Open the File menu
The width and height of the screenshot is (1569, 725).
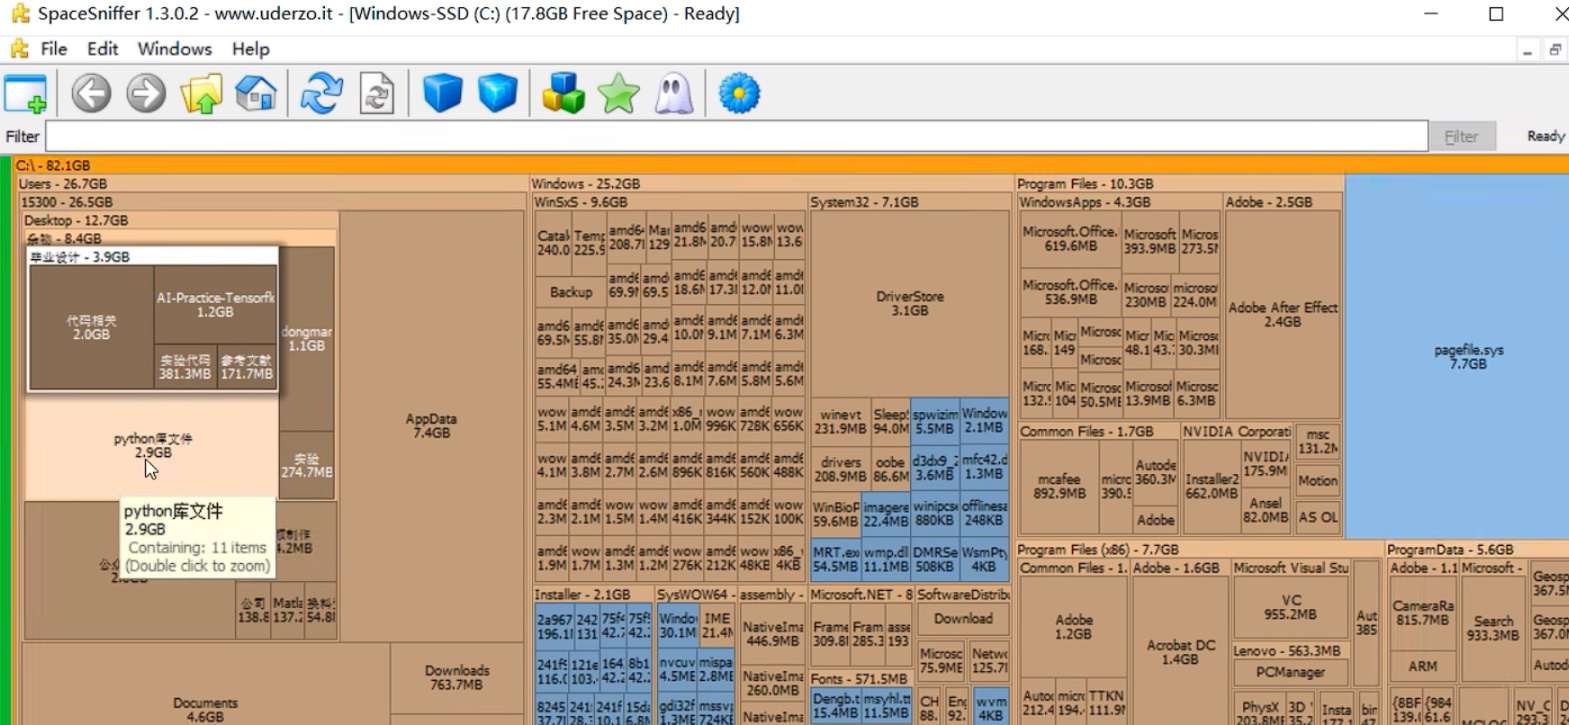[54, 49]
